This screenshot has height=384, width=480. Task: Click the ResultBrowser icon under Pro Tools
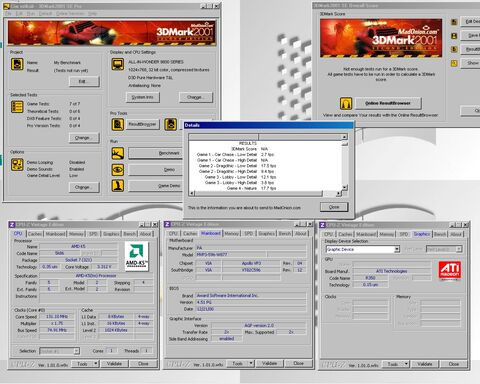[118, 124]
